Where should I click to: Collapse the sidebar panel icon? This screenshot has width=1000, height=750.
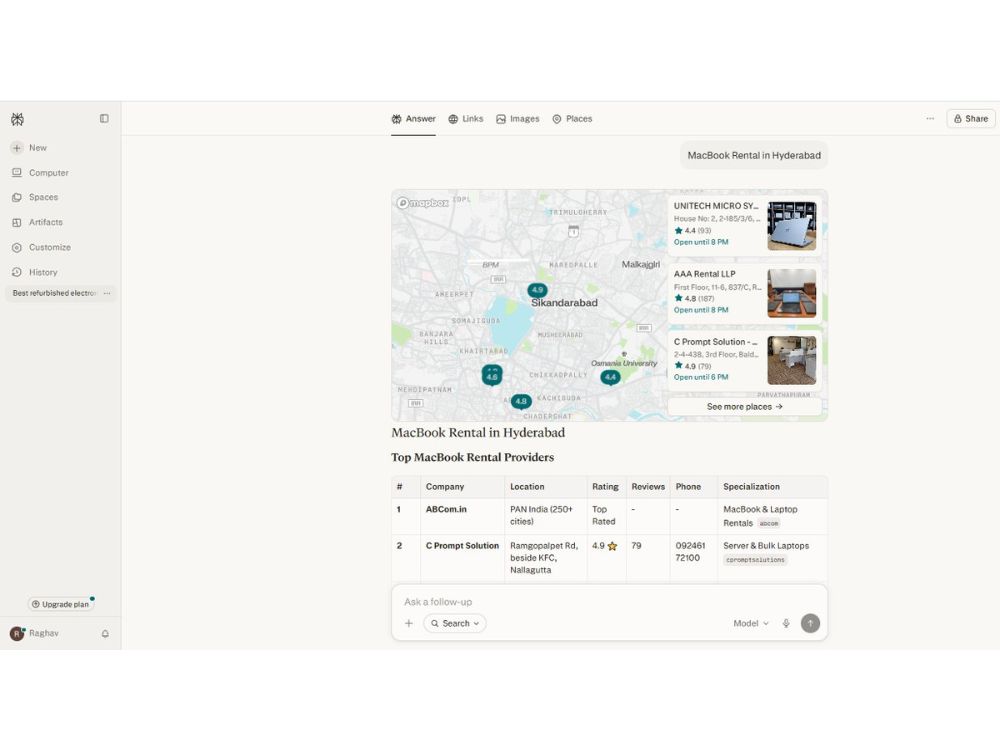104,119
